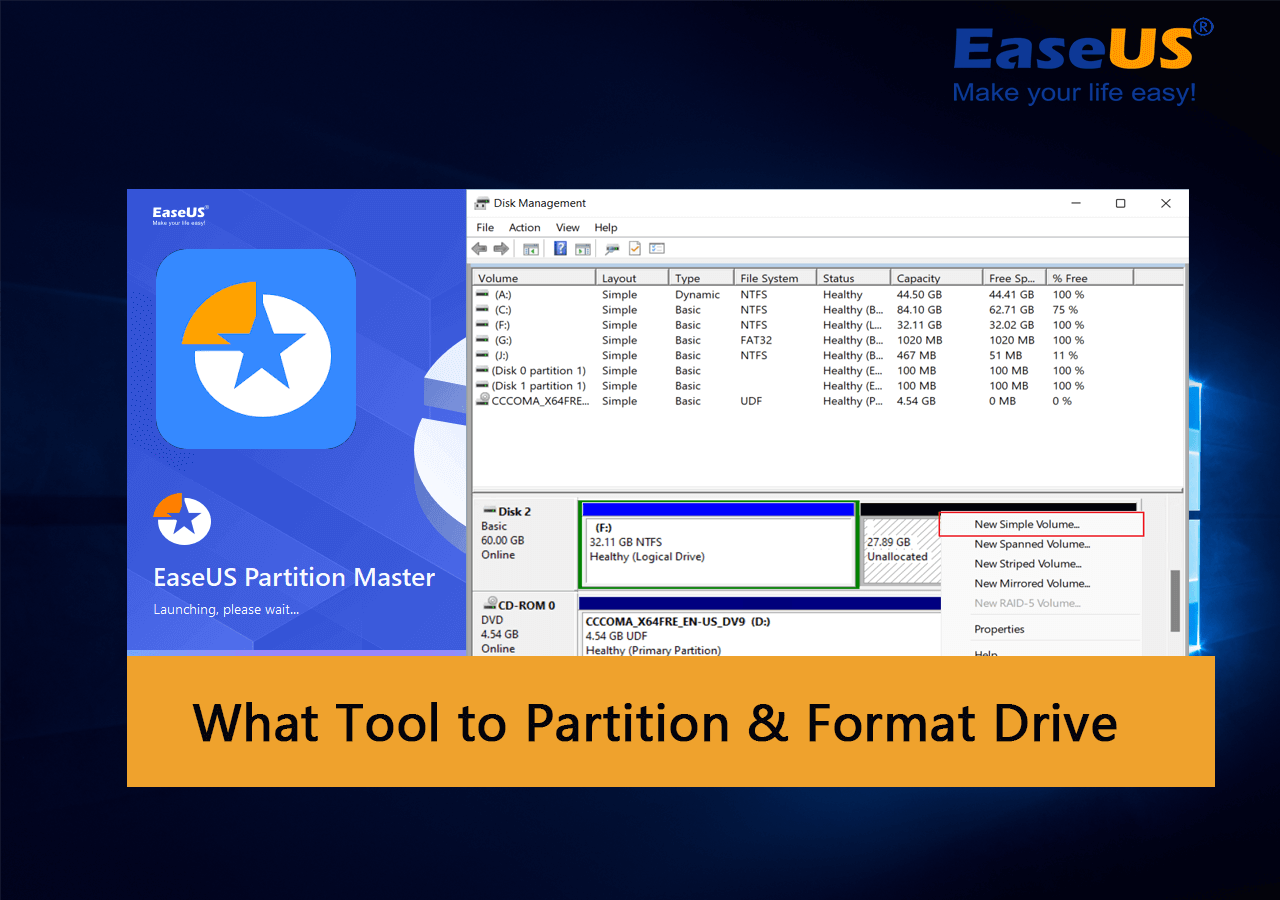
Task: Click the disc icon beside CCCOMA_X64FRE volume
Action: click(483, 401)
